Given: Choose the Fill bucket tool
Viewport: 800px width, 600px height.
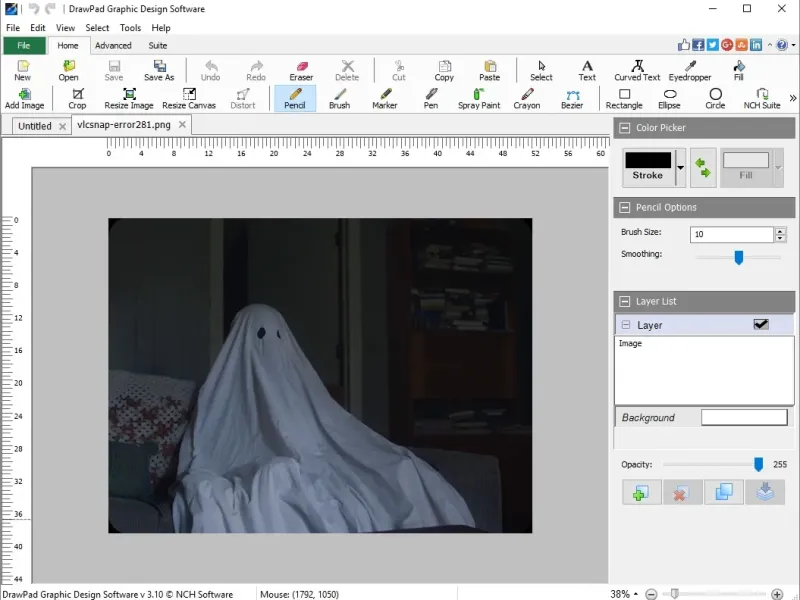Looking at the screenshot, I should 738,70.
